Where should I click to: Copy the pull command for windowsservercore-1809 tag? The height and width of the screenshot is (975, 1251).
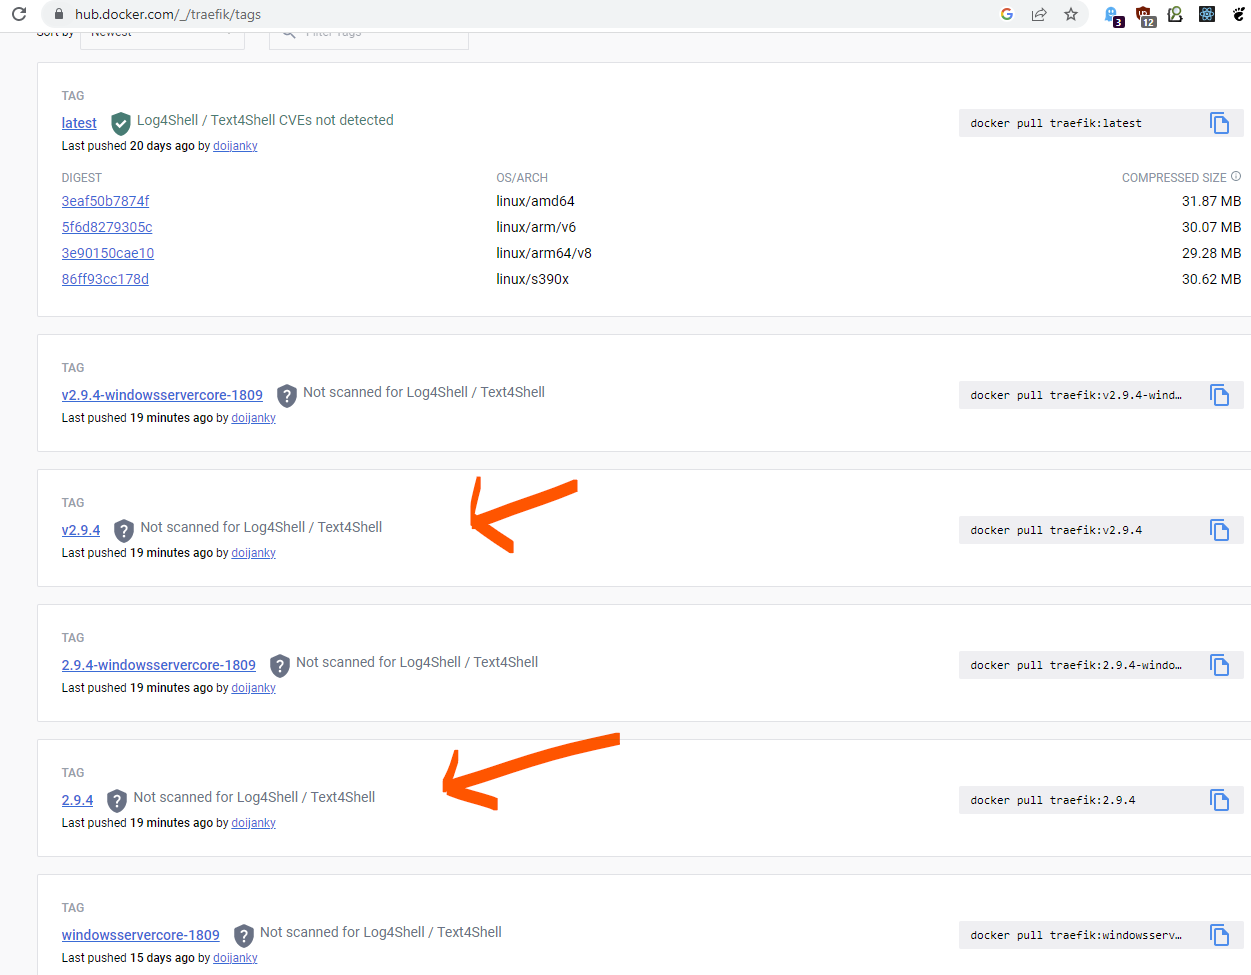point(1219,935)
